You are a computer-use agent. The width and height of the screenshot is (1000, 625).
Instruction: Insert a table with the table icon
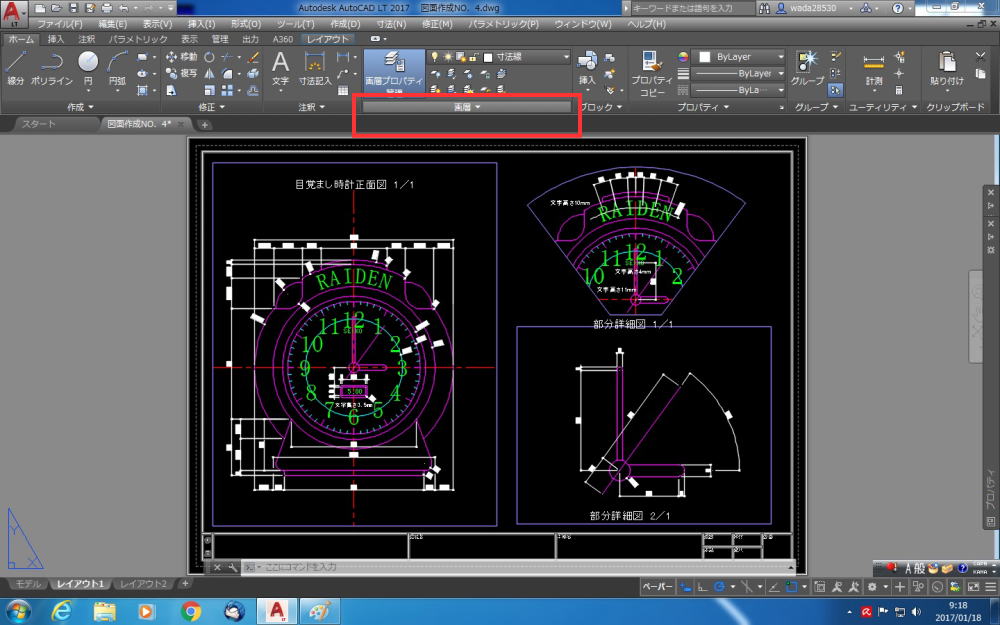[x=343, y=90]
